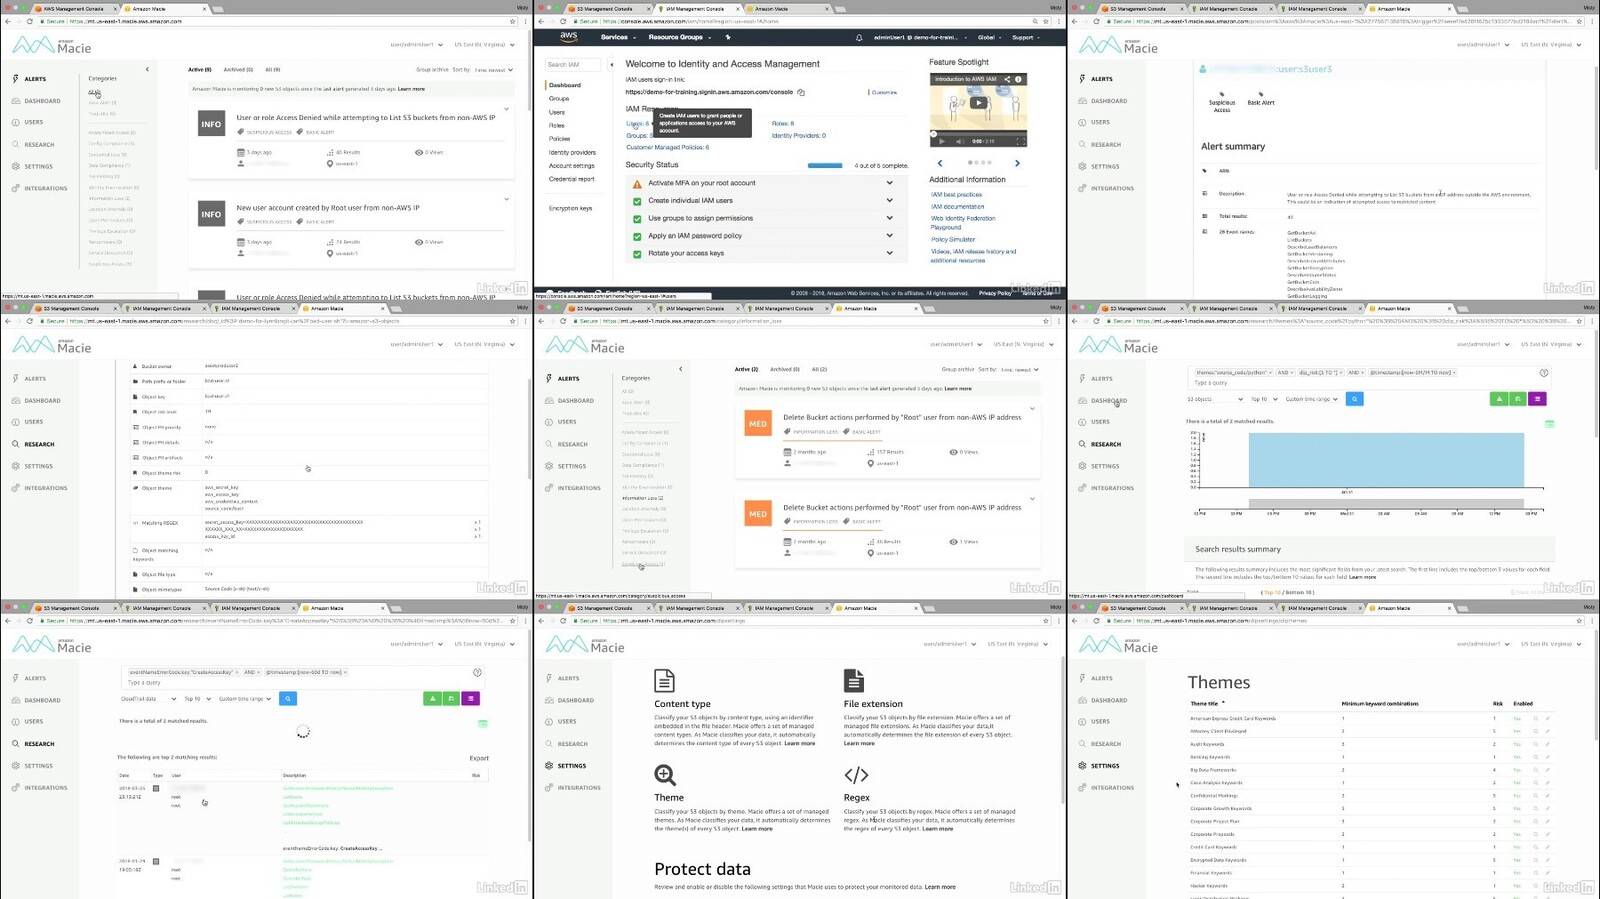Open the AWS logo home link
The height and width of the screenshot is (899, 1600).
(x=569, y=37)
